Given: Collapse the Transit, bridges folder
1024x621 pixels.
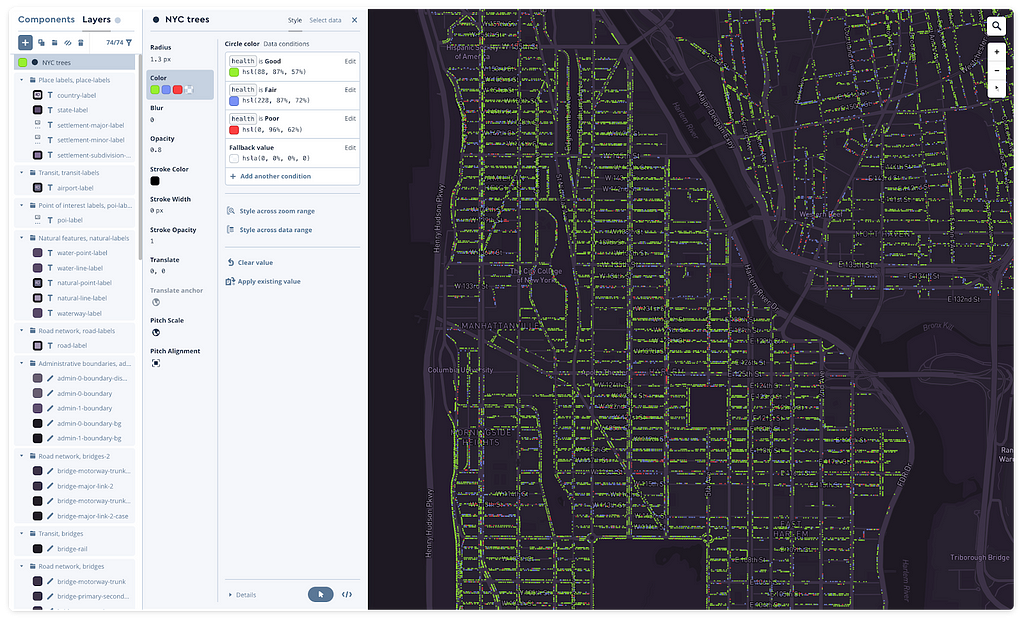Looking at the screenshot, I should (22, 533).
